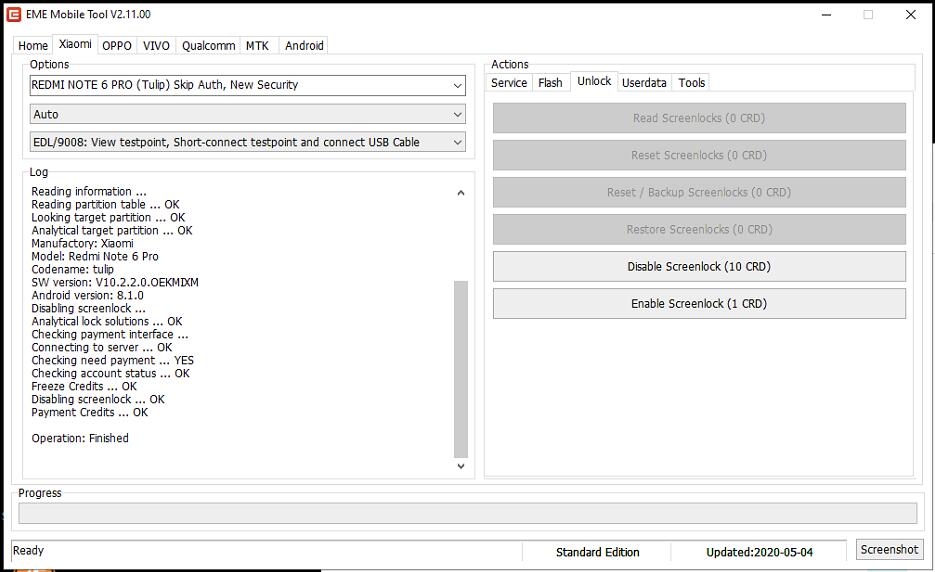The width and height of the screenshot is (935, 572).
Task: Open the MTK tab
Action: coord(258,45)
